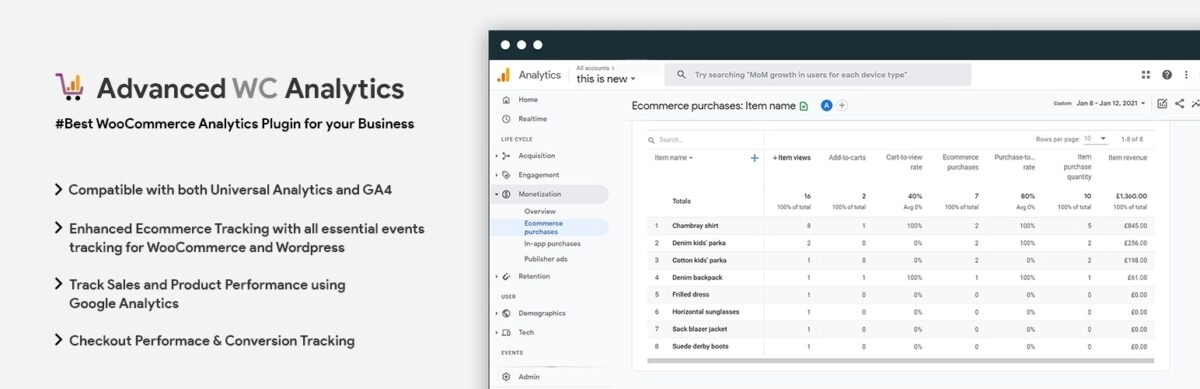
Task: Click the Admin gear icon
Action: (507, 377)
